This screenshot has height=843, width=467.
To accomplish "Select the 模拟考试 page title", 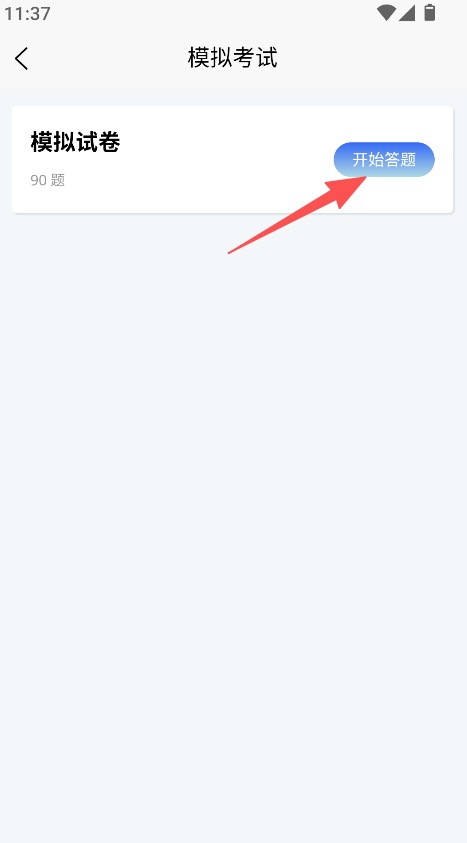I will [x=233, y=58].
